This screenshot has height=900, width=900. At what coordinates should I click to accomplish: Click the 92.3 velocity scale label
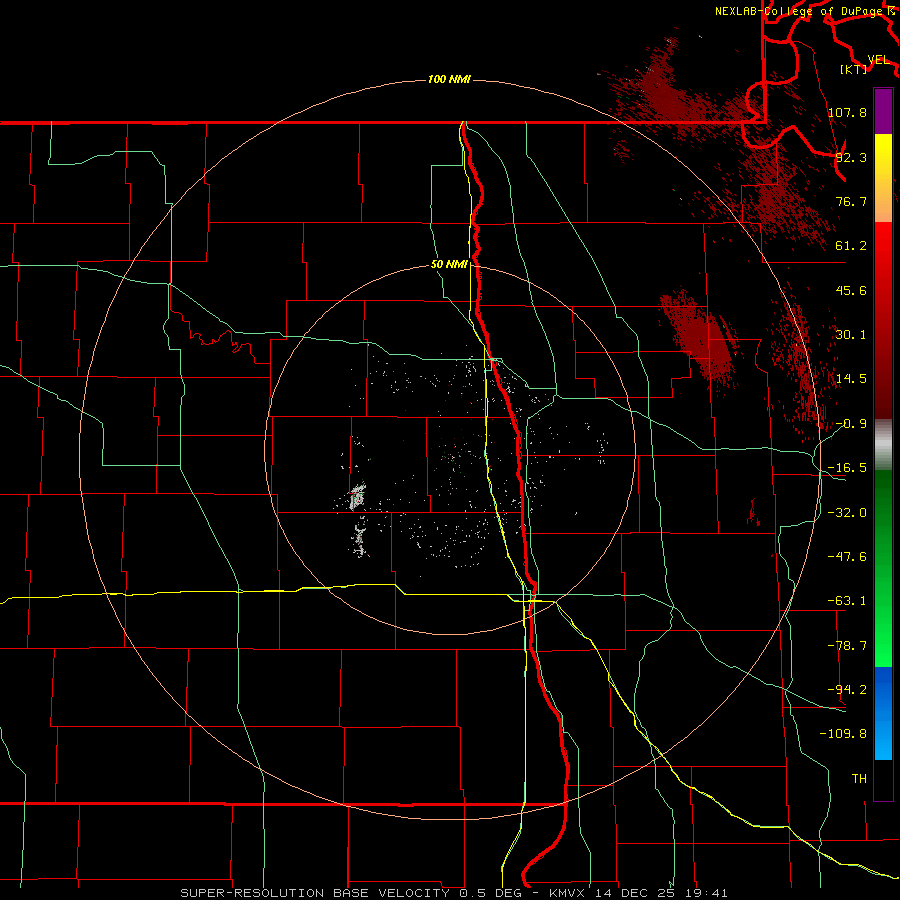851,157
